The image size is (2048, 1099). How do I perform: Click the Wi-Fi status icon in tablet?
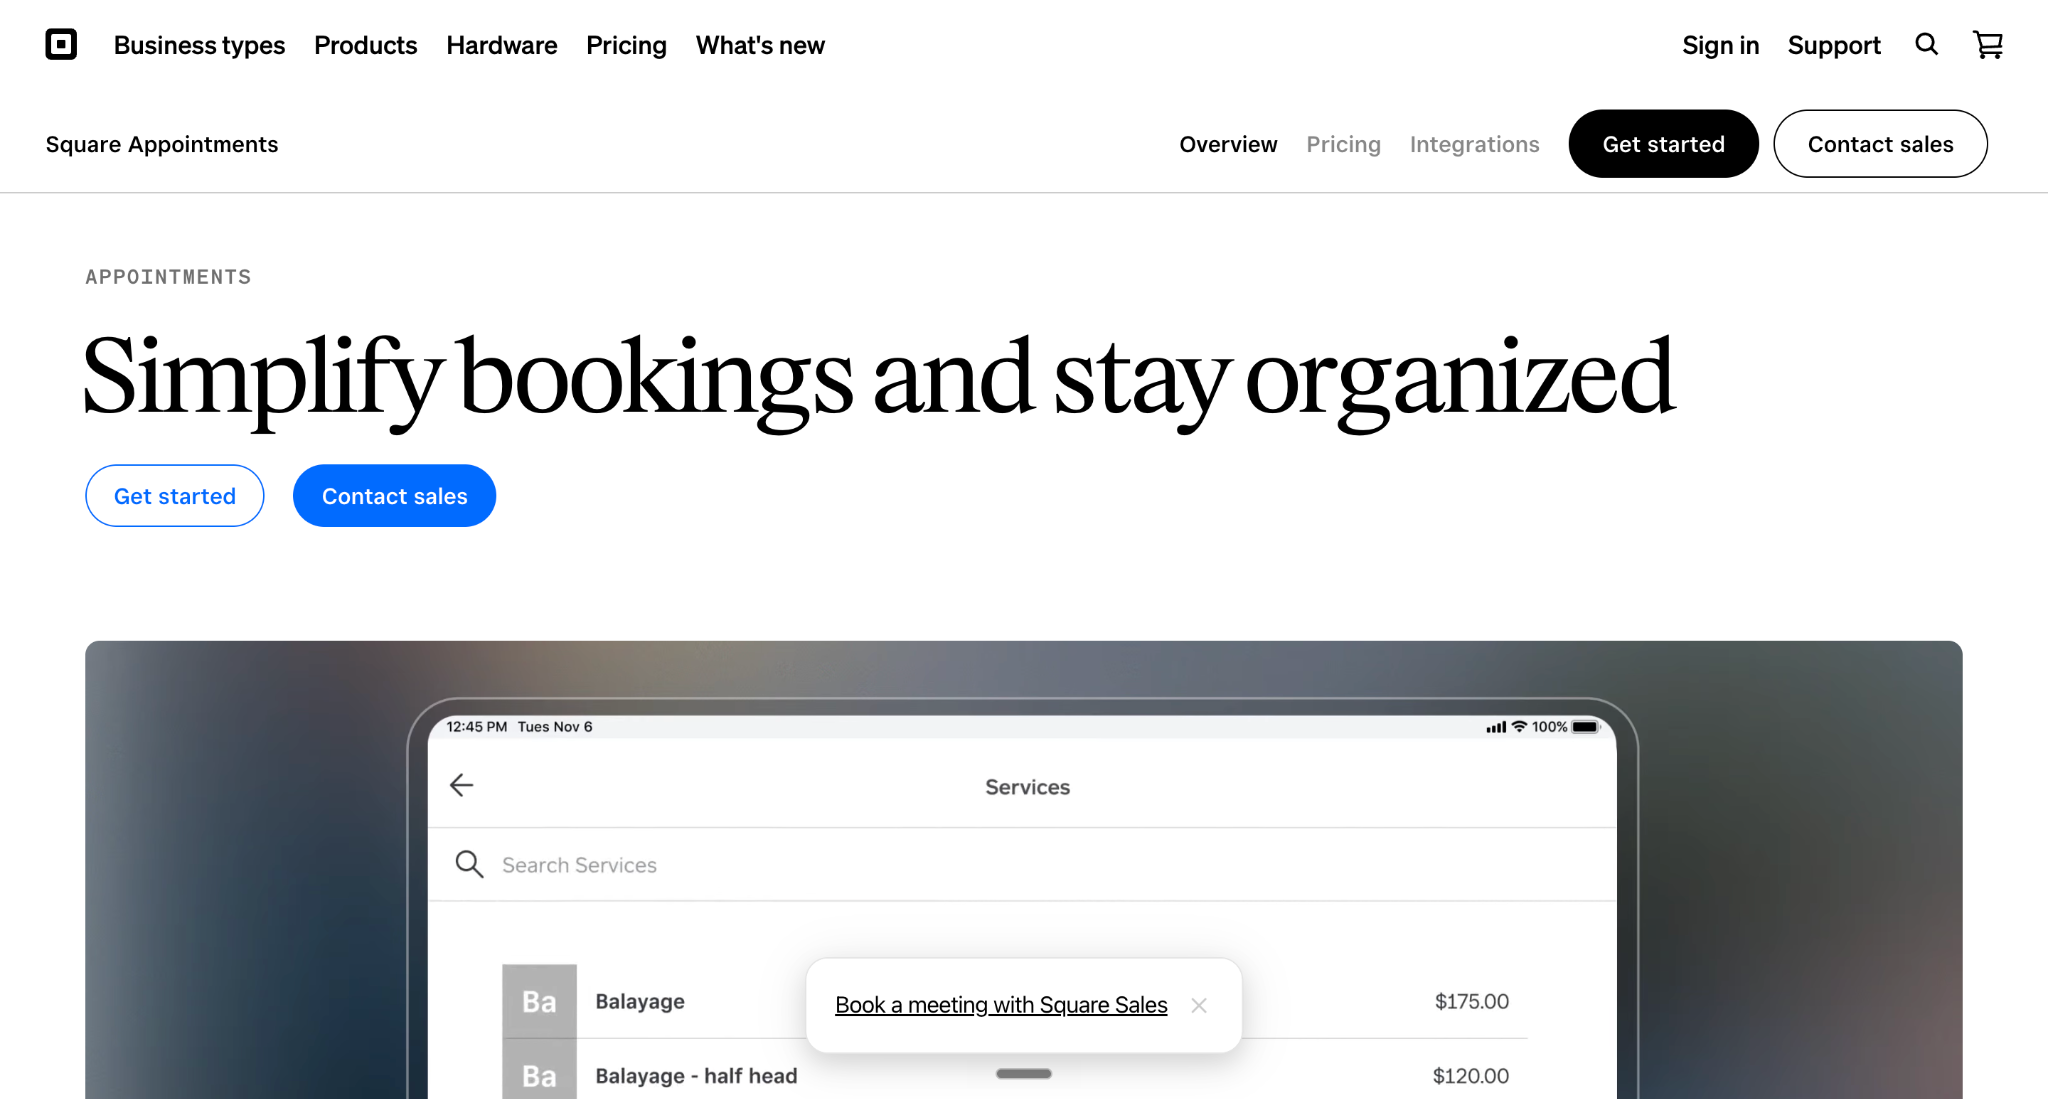[x=1519, y=727]
